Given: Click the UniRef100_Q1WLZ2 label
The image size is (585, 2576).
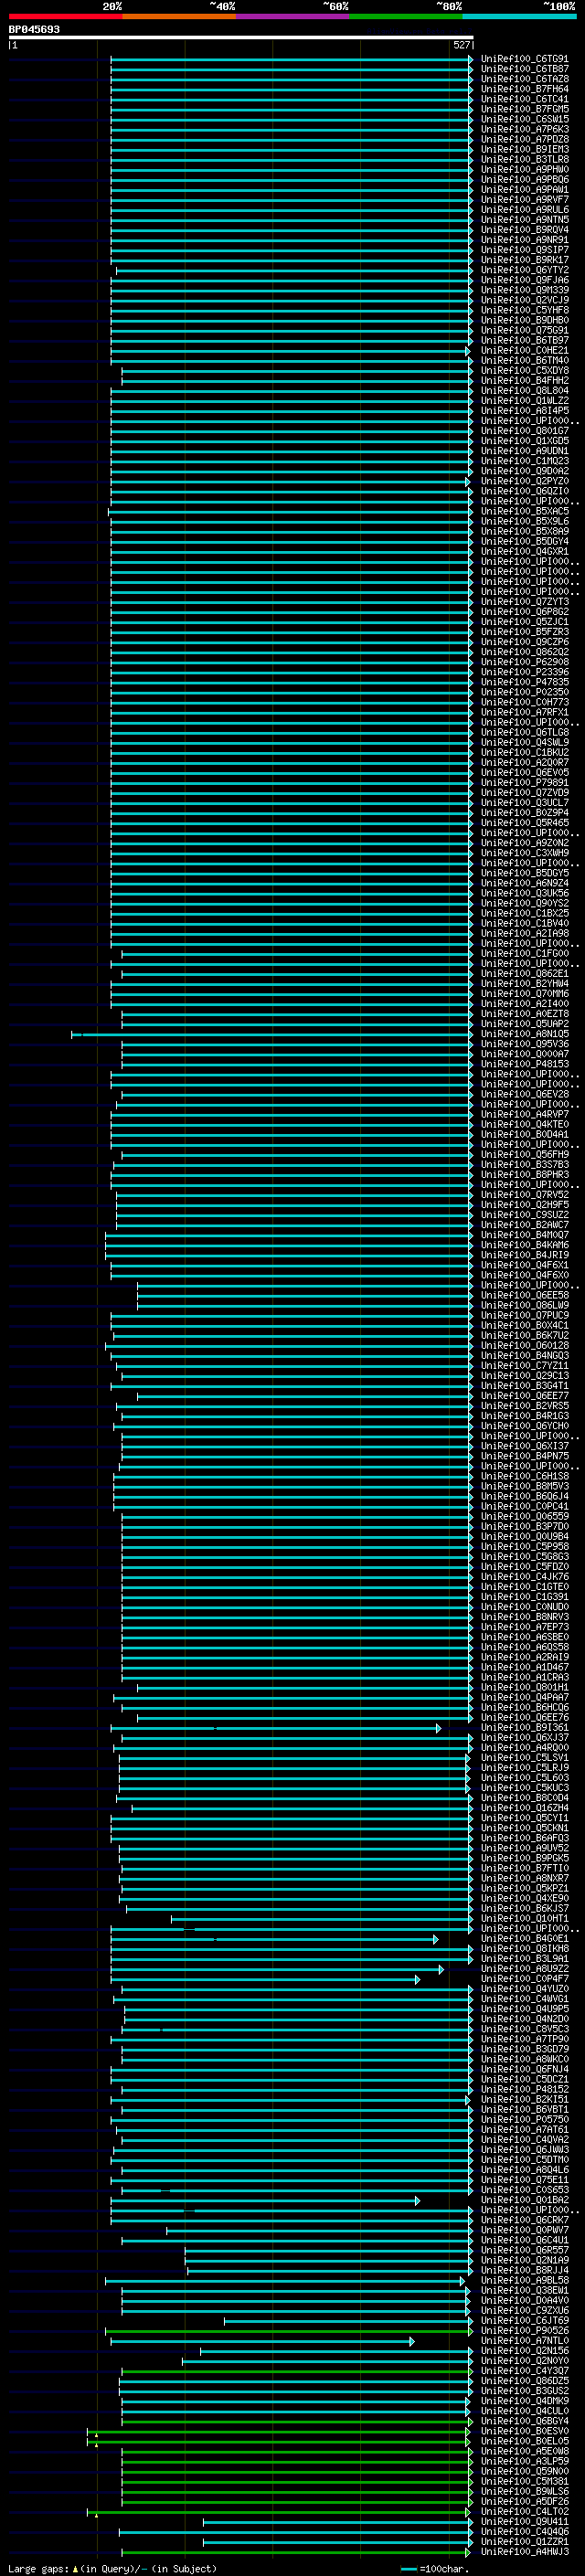Looking at the screenshot, I should (524, 401).
